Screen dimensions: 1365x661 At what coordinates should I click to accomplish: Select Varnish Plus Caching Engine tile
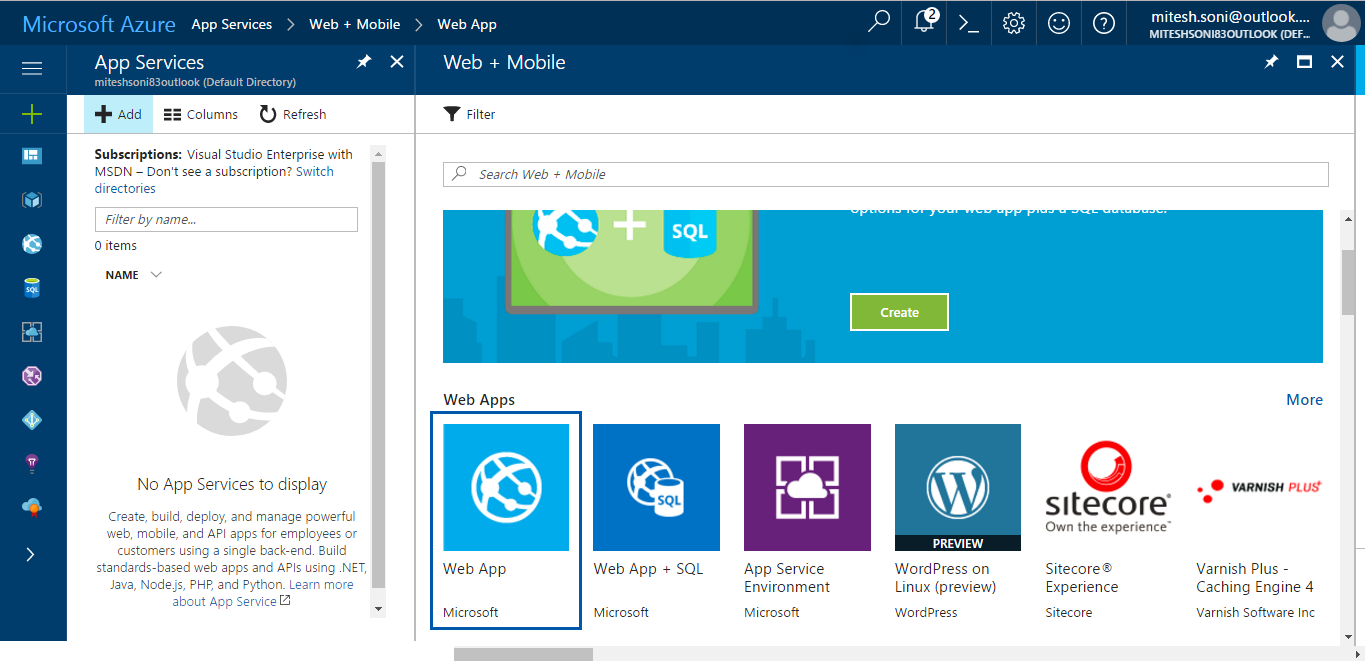pos(1259,520)
